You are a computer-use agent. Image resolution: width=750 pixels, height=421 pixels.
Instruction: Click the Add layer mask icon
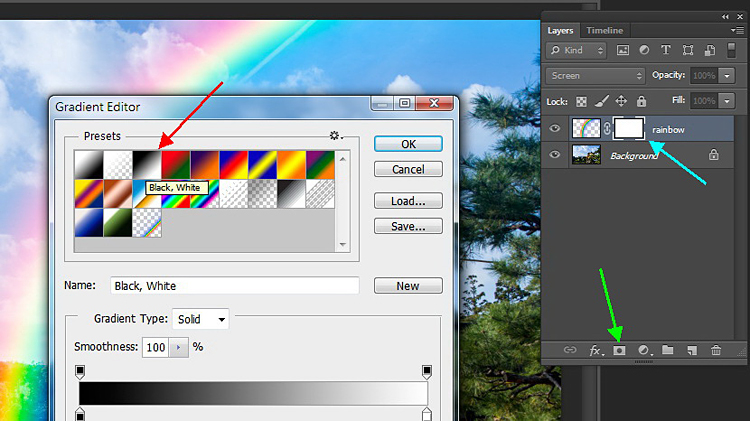(619, 350)
